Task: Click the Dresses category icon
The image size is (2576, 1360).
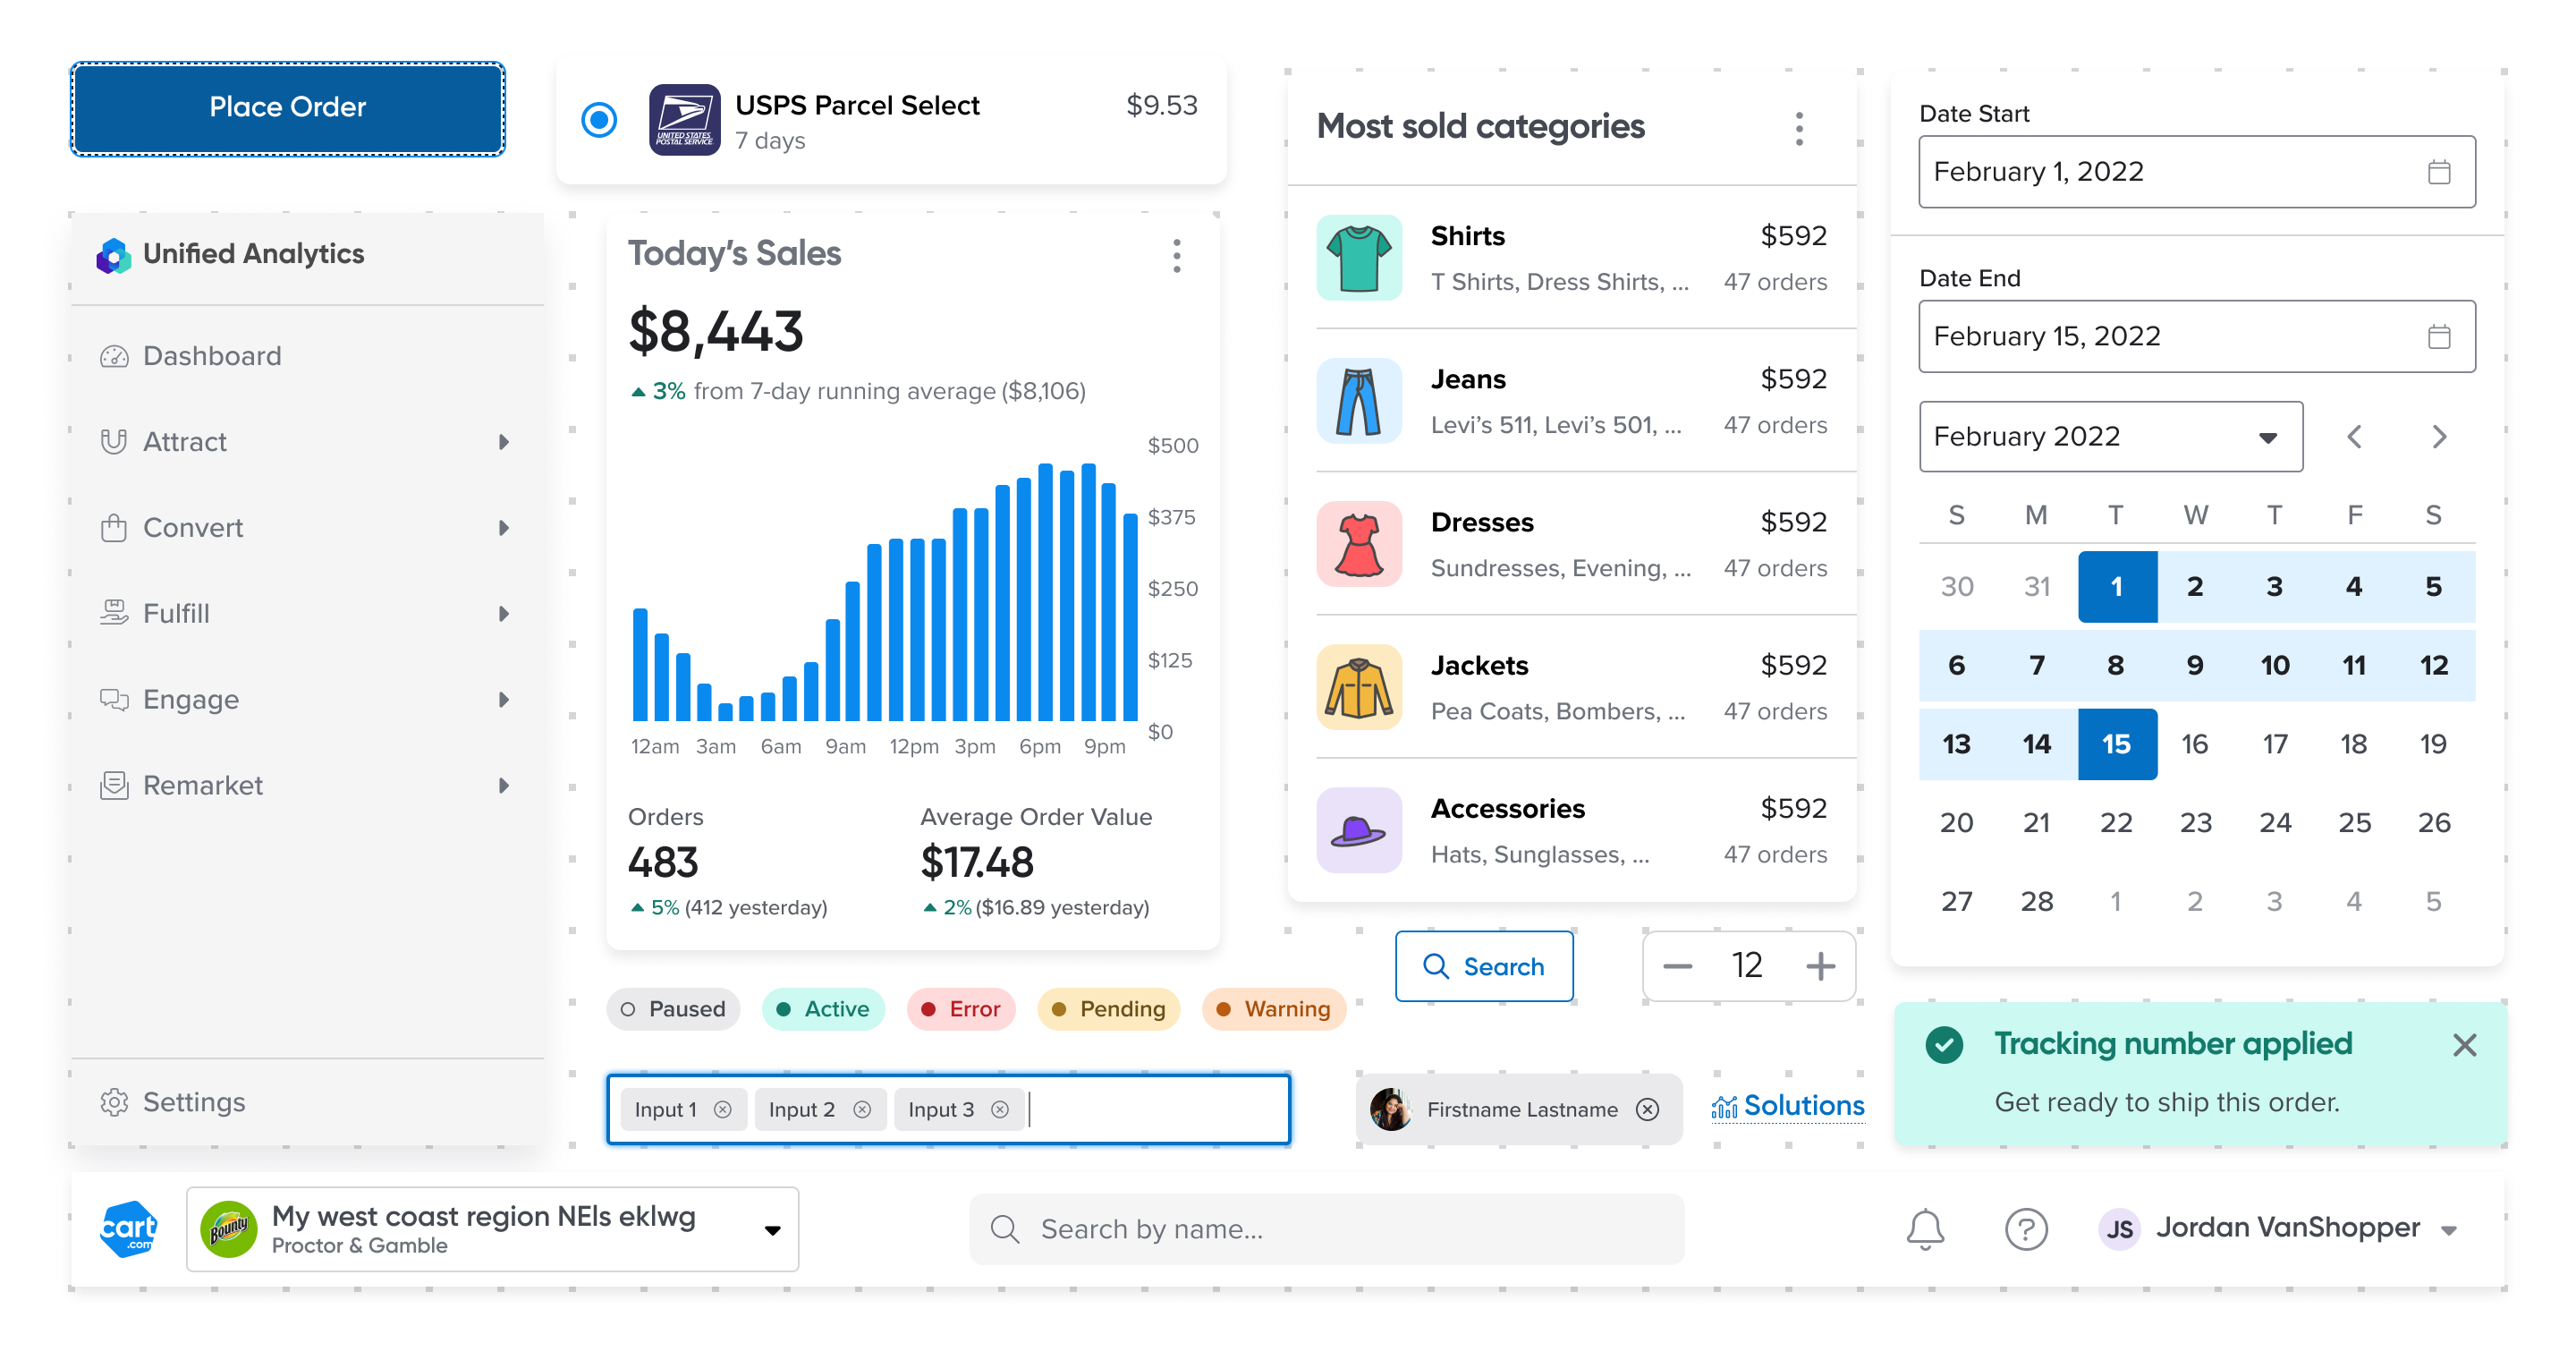Action: (x=1359, y=544)
